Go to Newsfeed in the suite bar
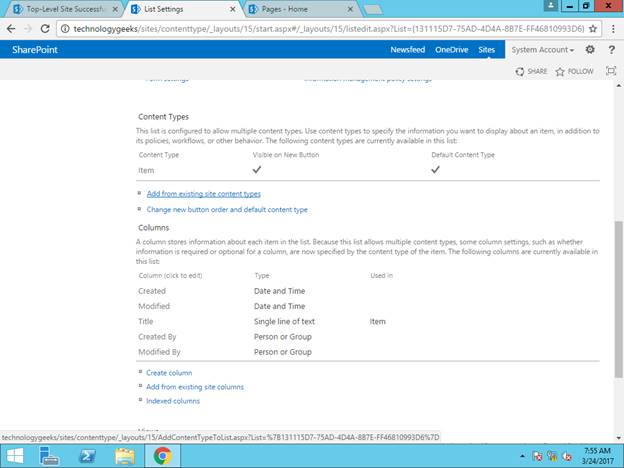The image size is (624, 468). tap(408, 50)
